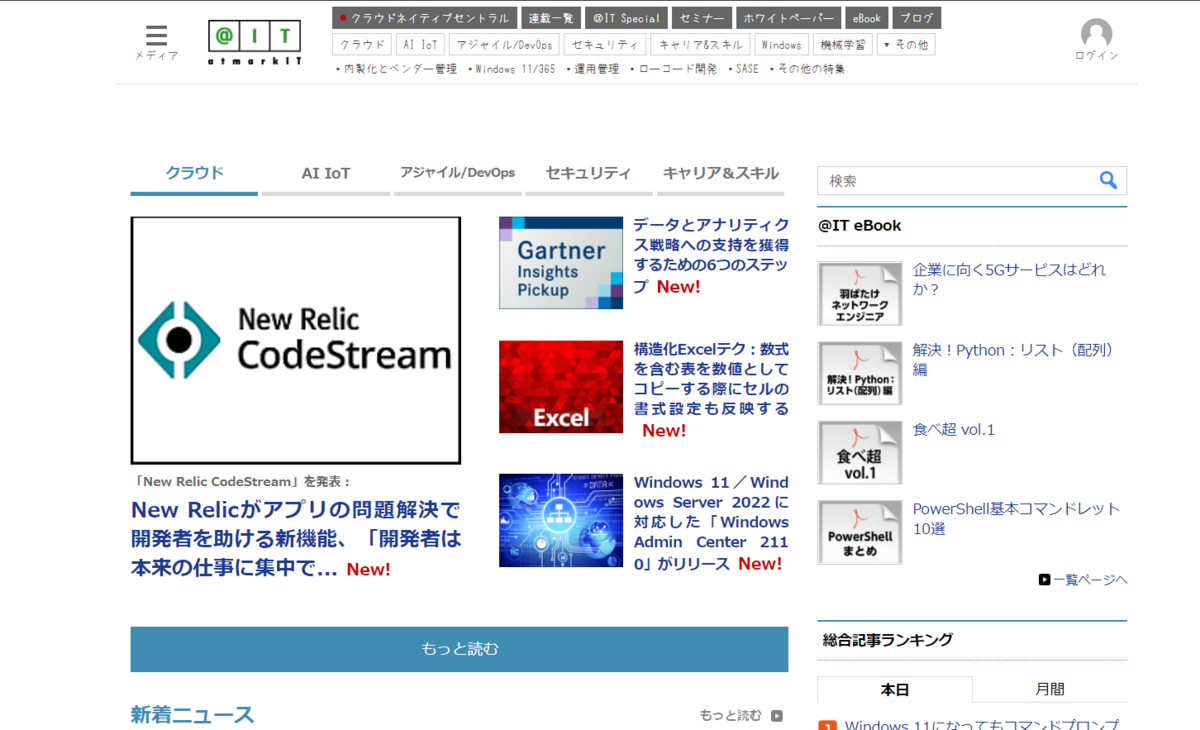Select AI IoT in the category nav bar

(420, 45)
